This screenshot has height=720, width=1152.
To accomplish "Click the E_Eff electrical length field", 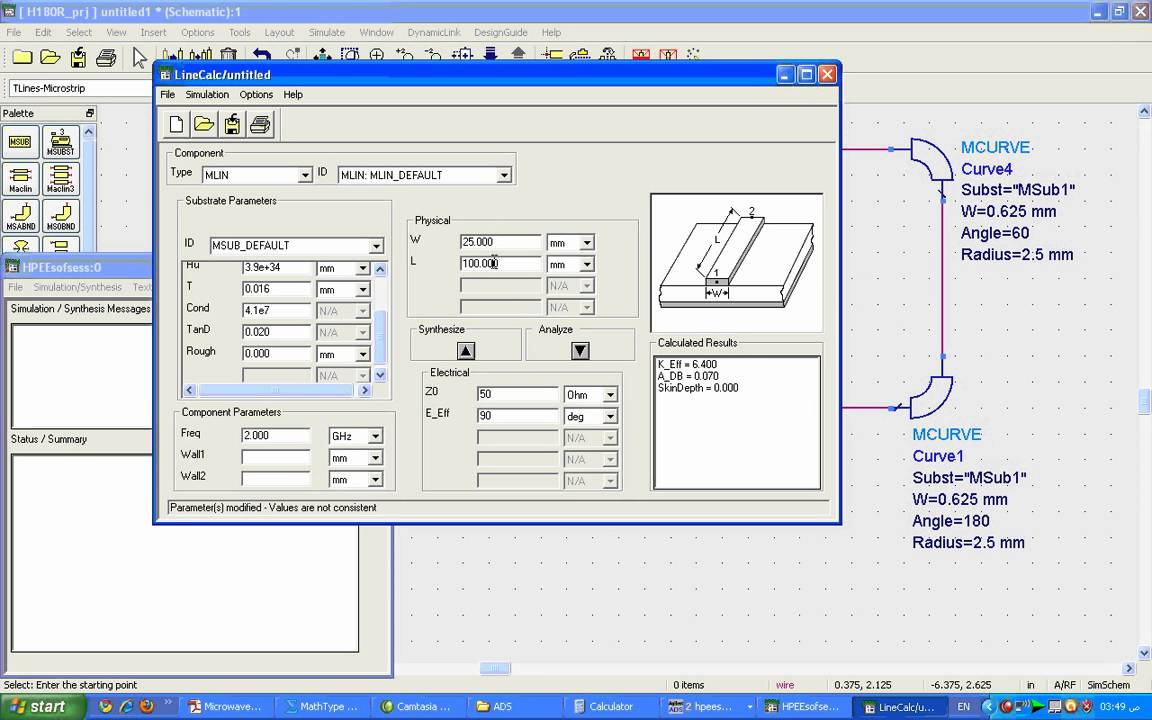I will (x=517, y=415).
